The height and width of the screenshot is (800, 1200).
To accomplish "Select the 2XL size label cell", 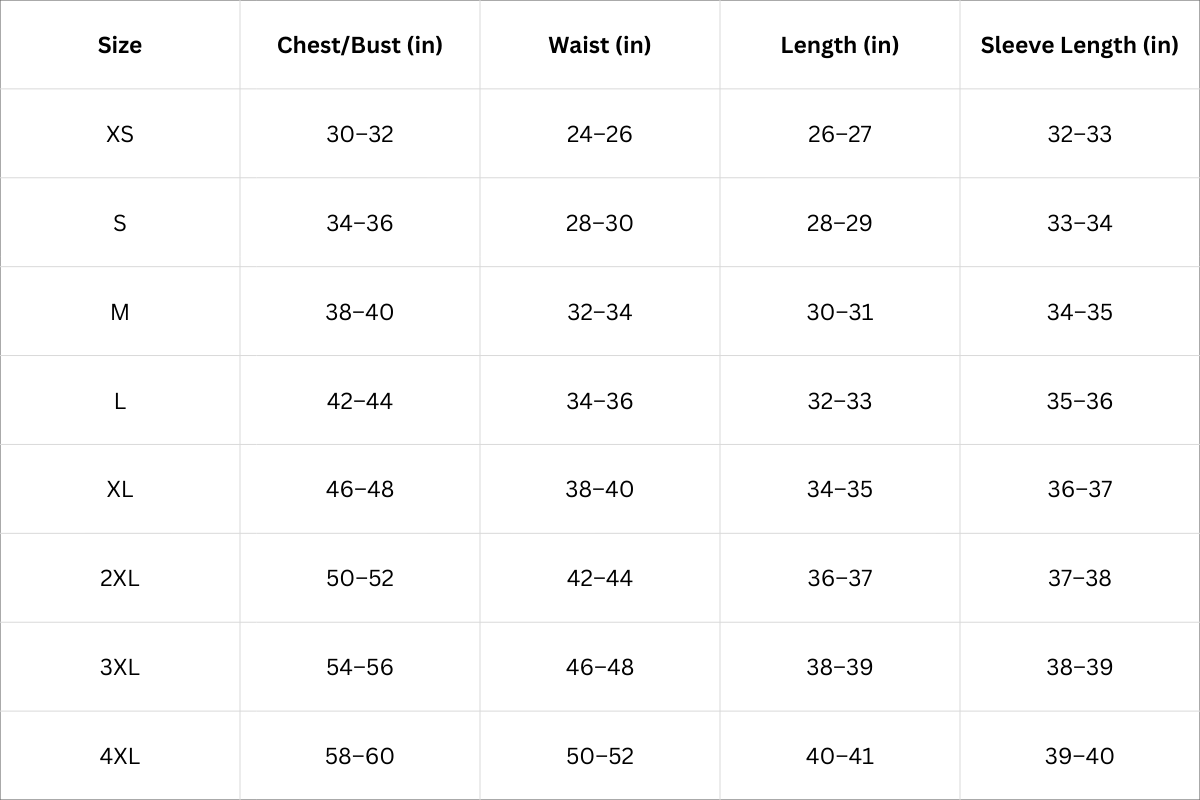I will click(x=120, y=578).
